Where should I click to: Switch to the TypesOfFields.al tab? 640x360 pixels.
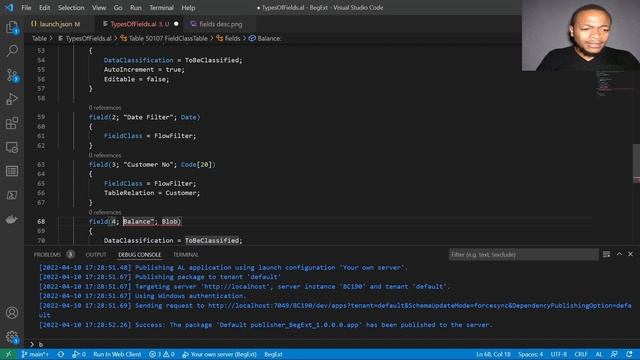point(140,24)
